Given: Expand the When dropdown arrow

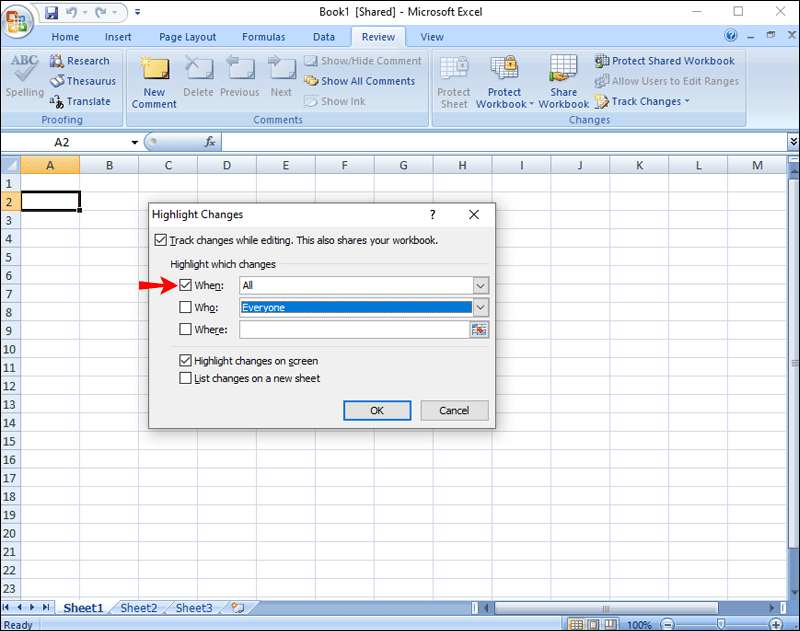Looking at the screenshot, I should coord(480,286).
